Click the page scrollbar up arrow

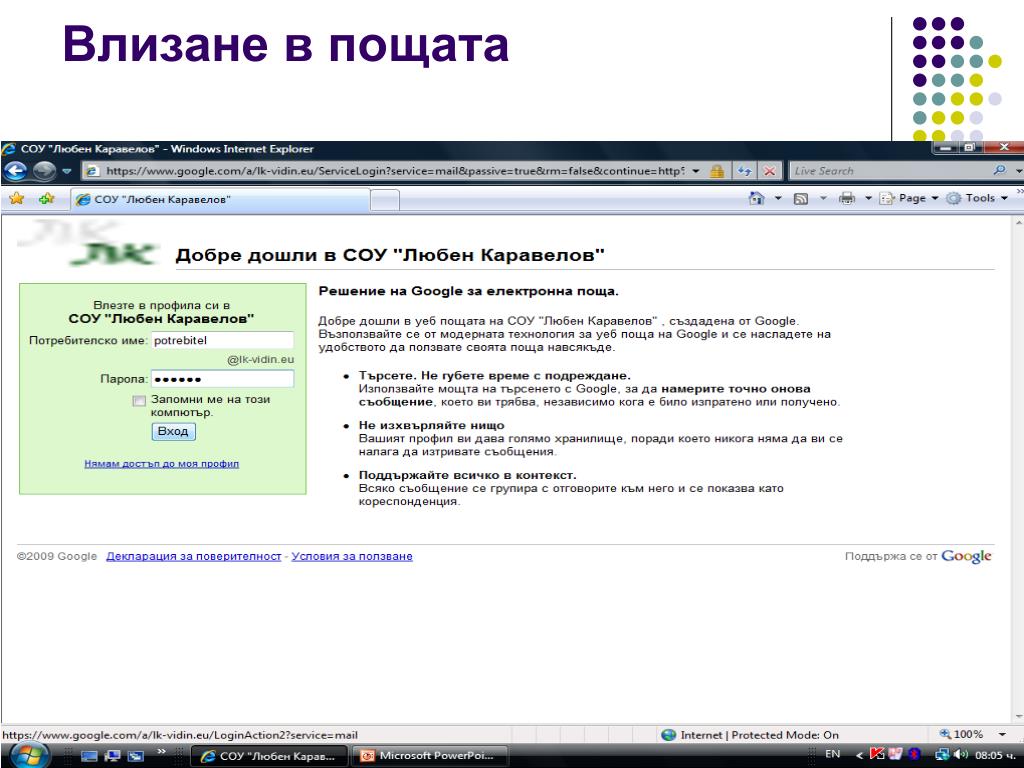[1018, 223]
